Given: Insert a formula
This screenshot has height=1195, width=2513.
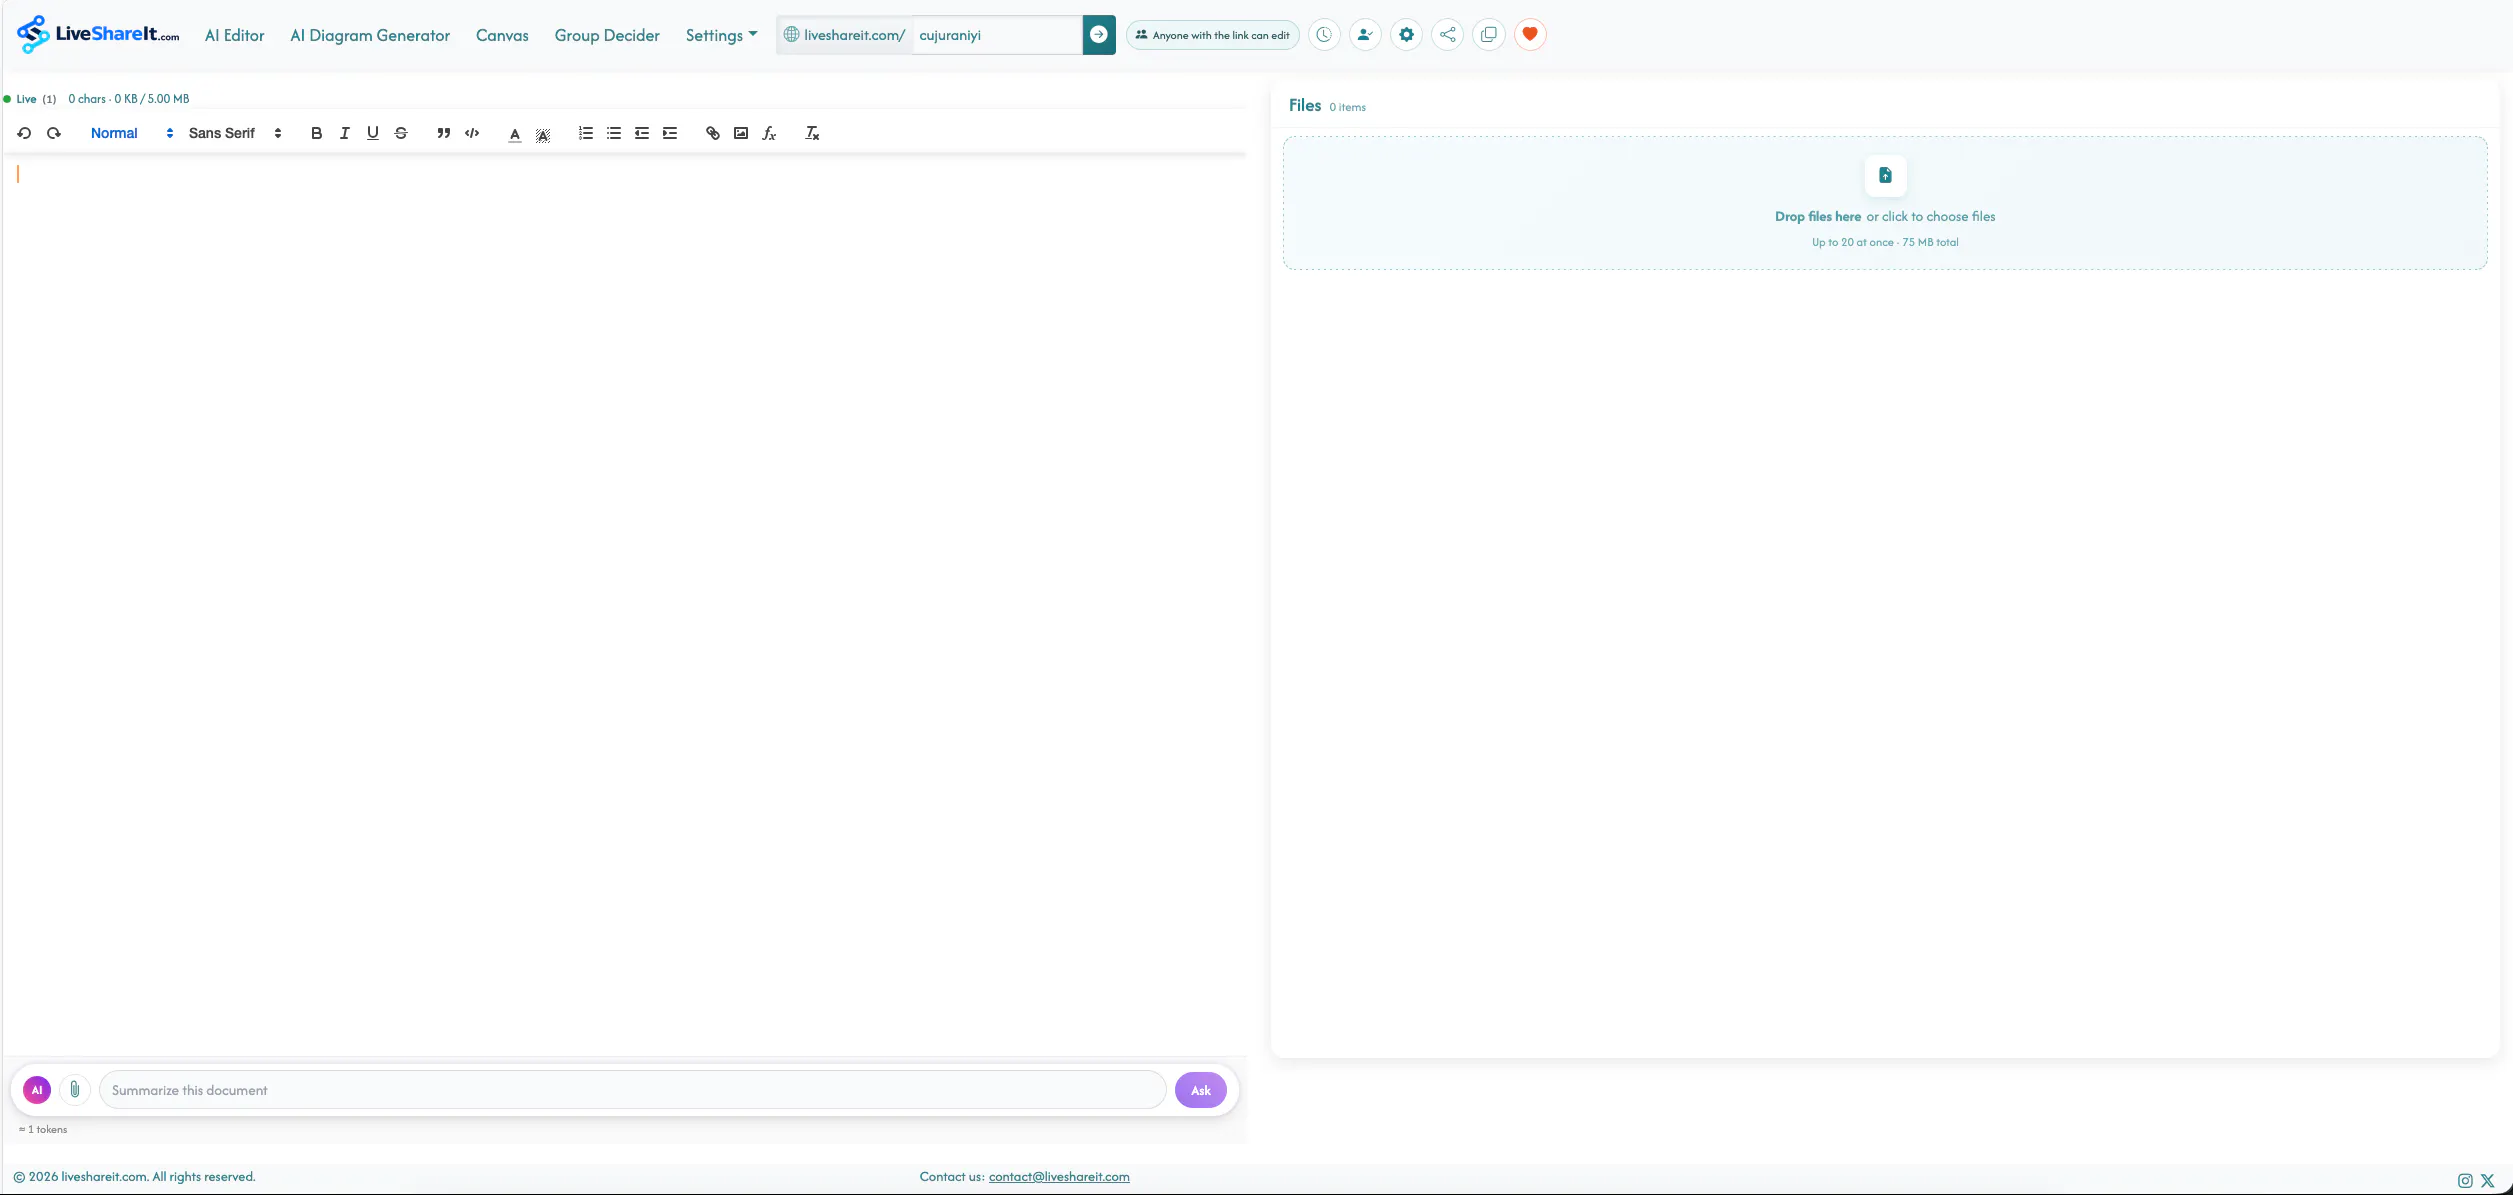Looking at the screenshot, I should 769,133.
